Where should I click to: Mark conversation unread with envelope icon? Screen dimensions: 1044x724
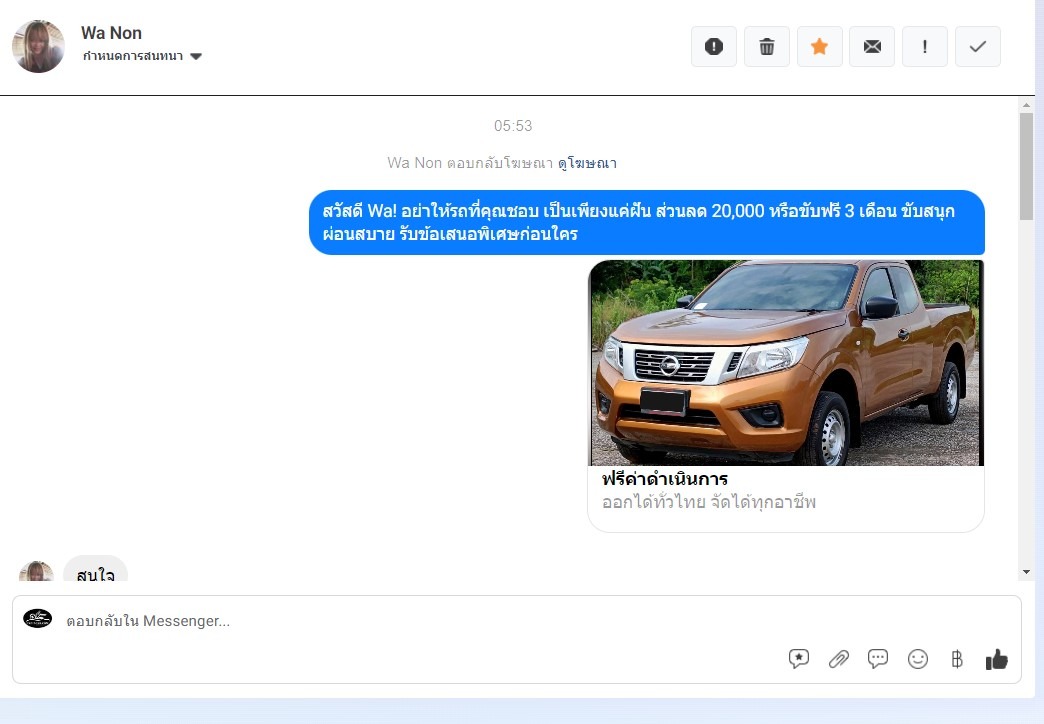[x=872, y=47]
